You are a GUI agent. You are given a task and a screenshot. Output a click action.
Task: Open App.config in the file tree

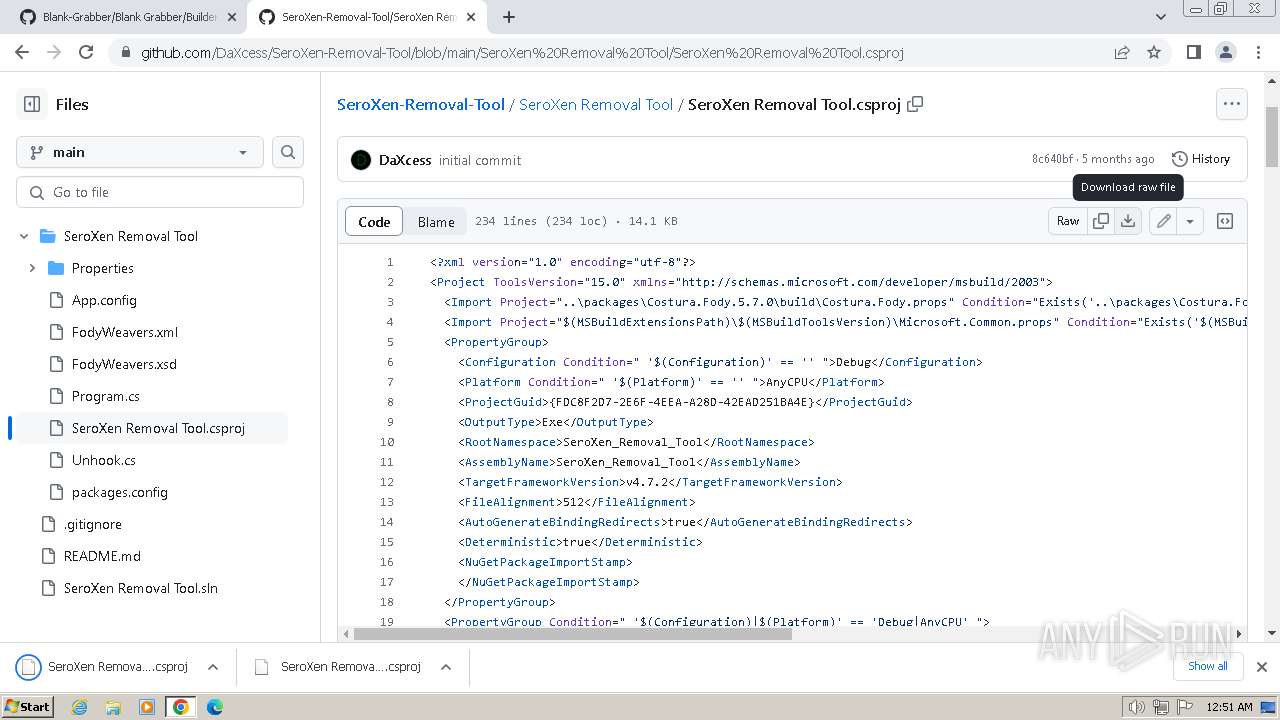coord(104,300)
